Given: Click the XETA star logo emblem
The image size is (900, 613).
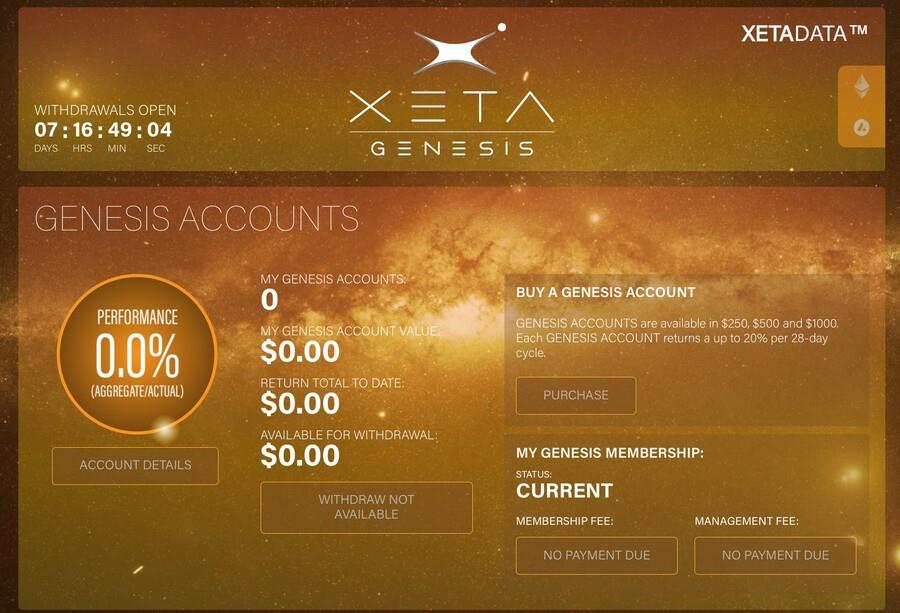Looking at the screenshot, I should [460, 49].
